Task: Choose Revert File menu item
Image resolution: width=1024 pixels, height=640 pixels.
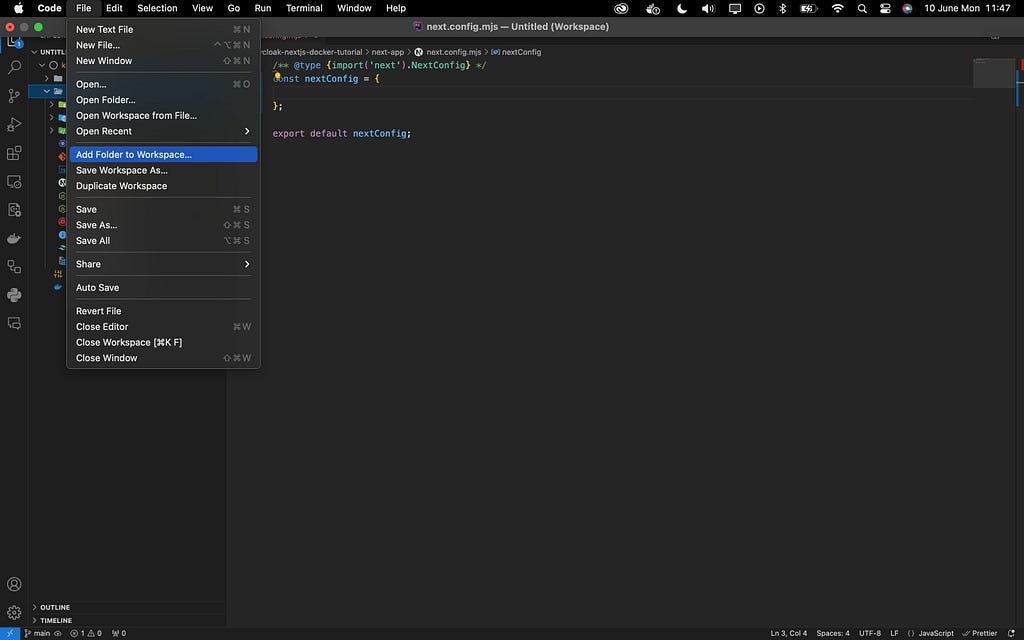Action: [x=163, y=311]
